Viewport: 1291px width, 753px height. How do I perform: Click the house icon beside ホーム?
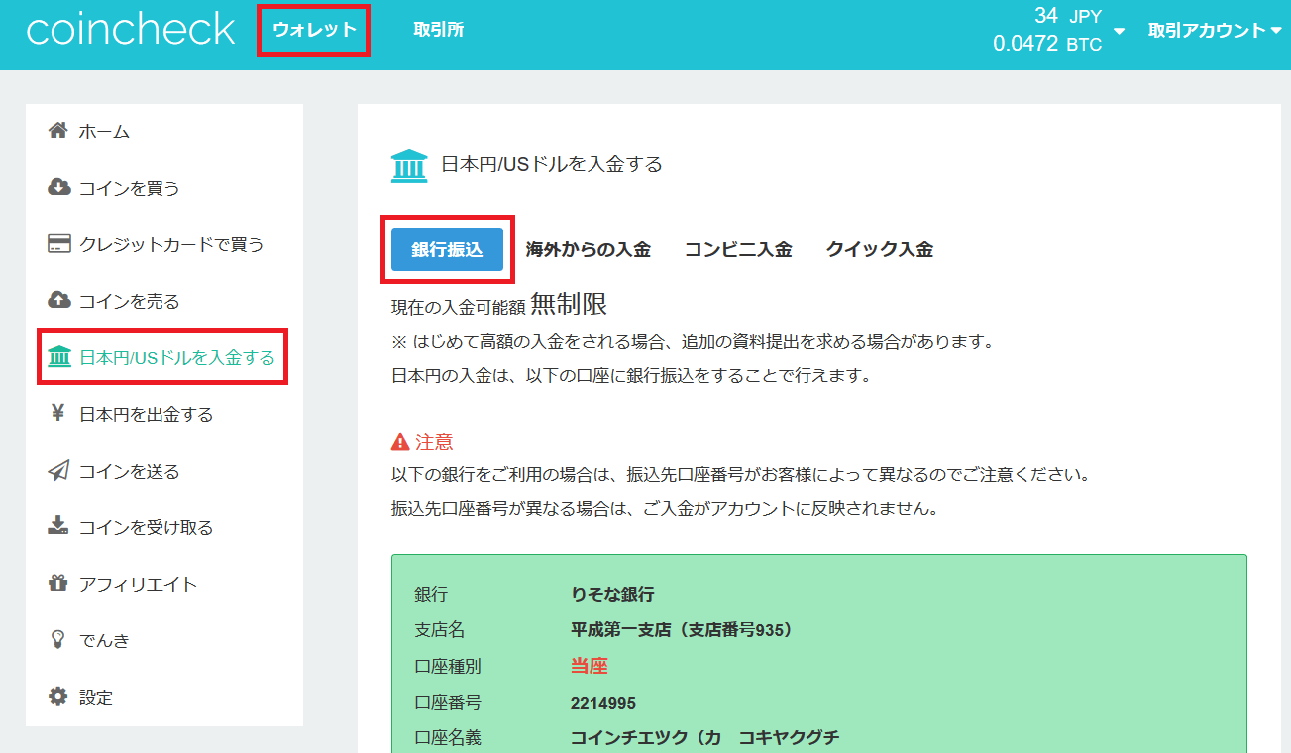pos(58,131)
